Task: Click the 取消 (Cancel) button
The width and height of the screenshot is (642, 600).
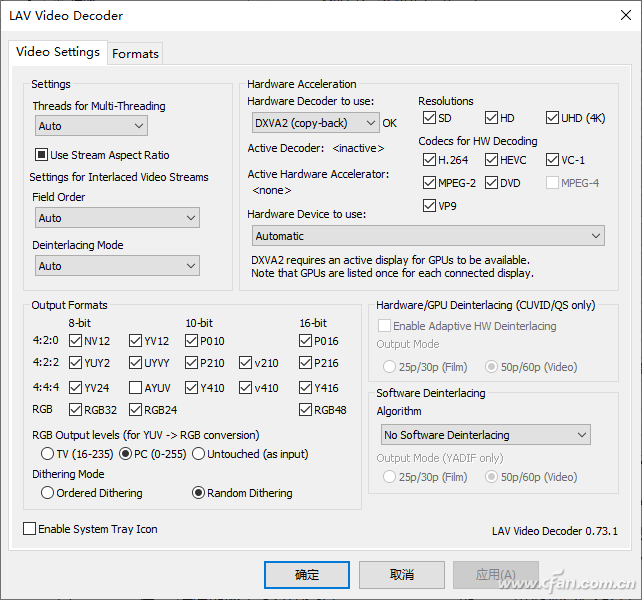Action: coord(402,575)
